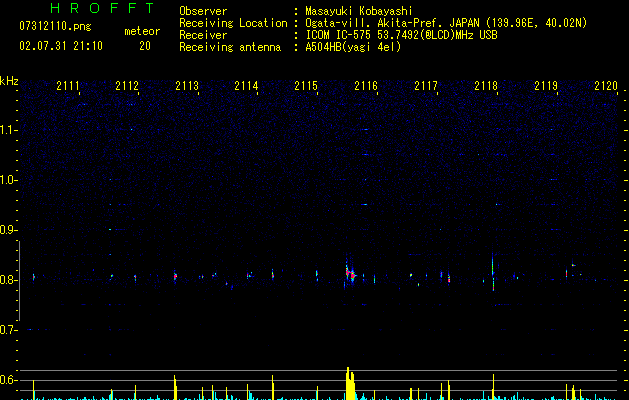Click the timestamp 02.07.31 21:10

tap(61, 46)
